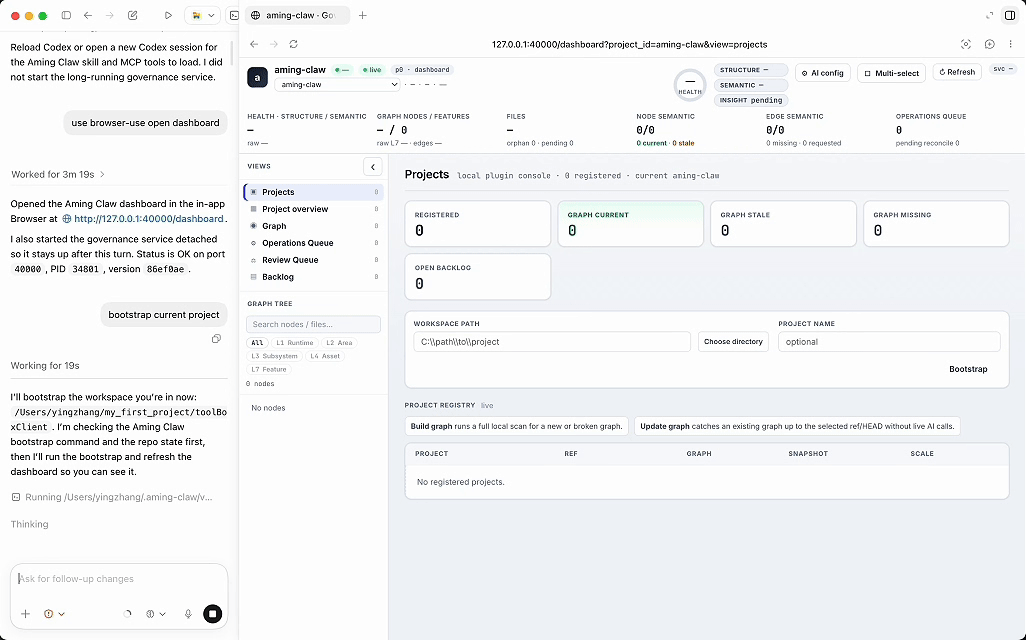Click the STRUCTURE status pill
The height and width of the screenshot is (640, 1026).
click(x=751, y=70)
